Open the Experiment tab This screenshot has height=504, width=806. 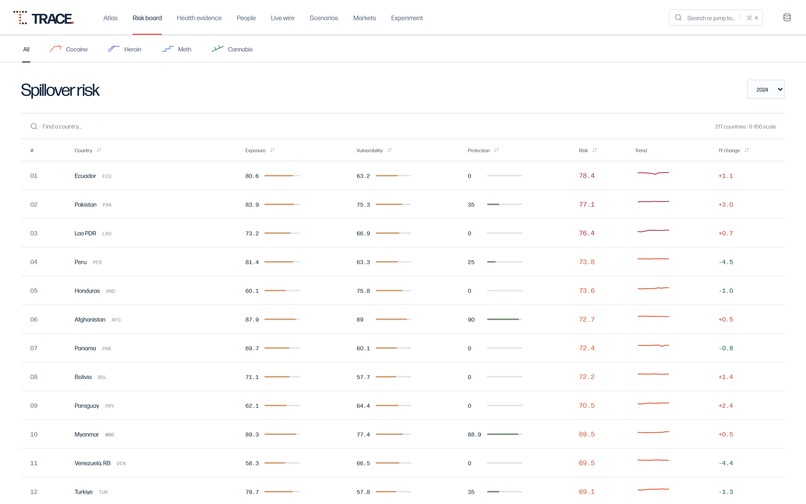[407, 18]
